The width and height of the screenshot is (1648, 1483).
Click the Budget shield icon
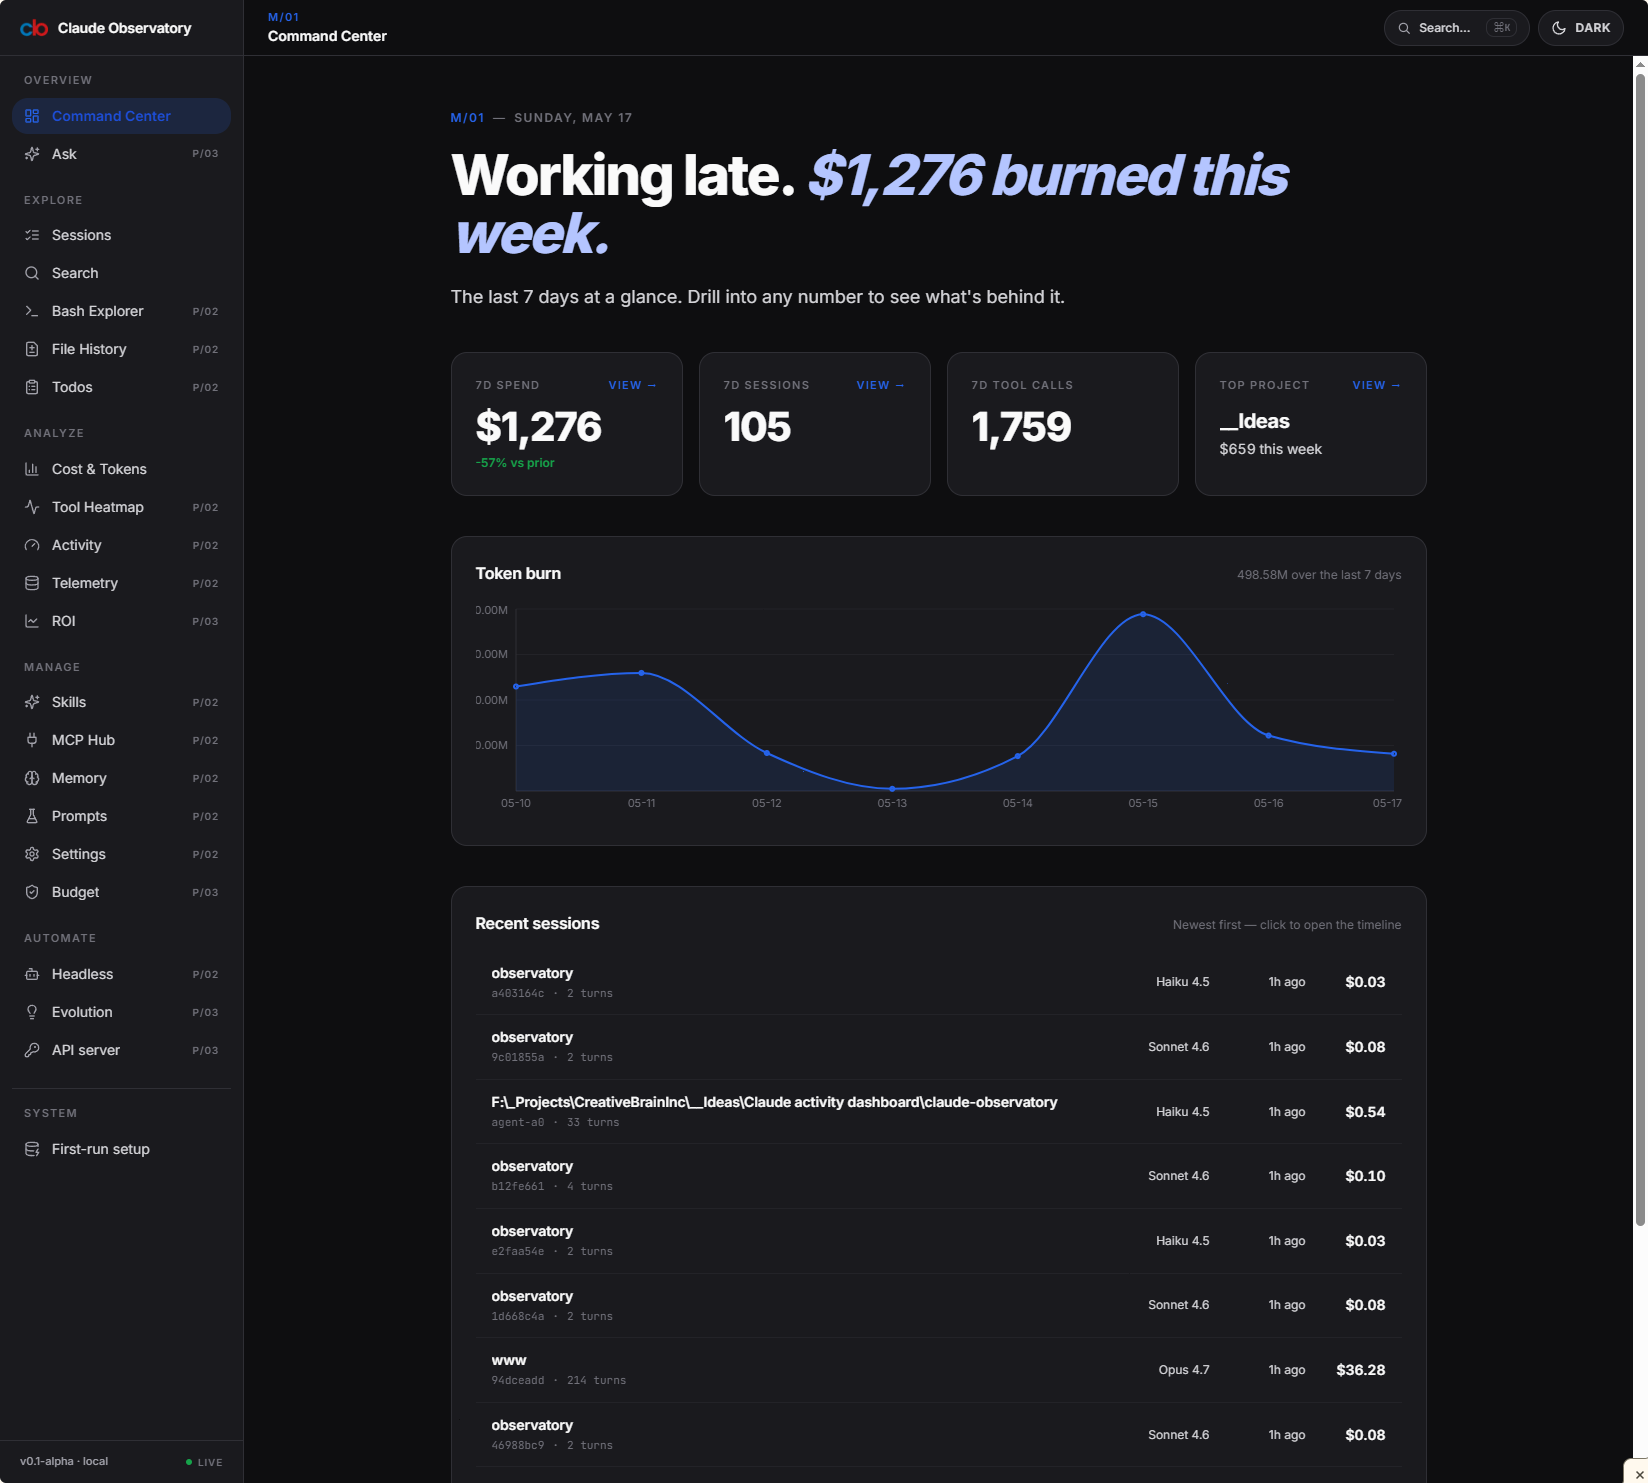(x=32, y=892)
